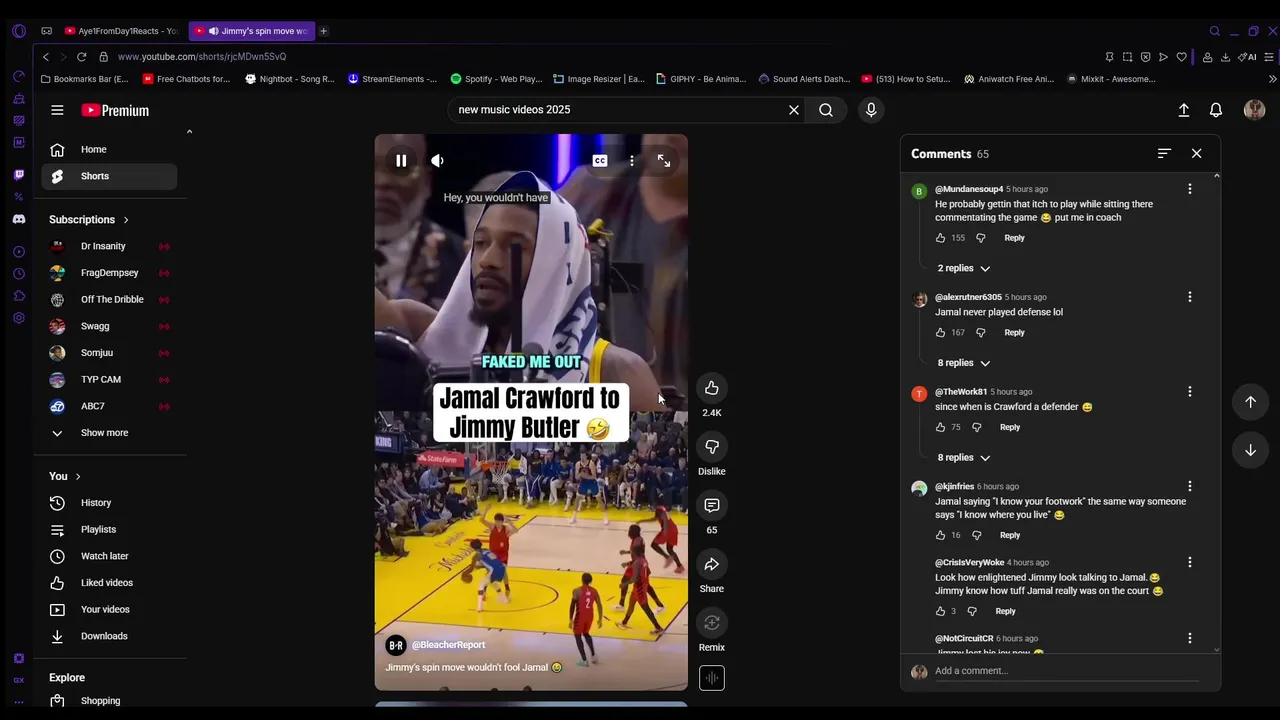
Task: Enter fullscreen on the Short
Action: 664,160
